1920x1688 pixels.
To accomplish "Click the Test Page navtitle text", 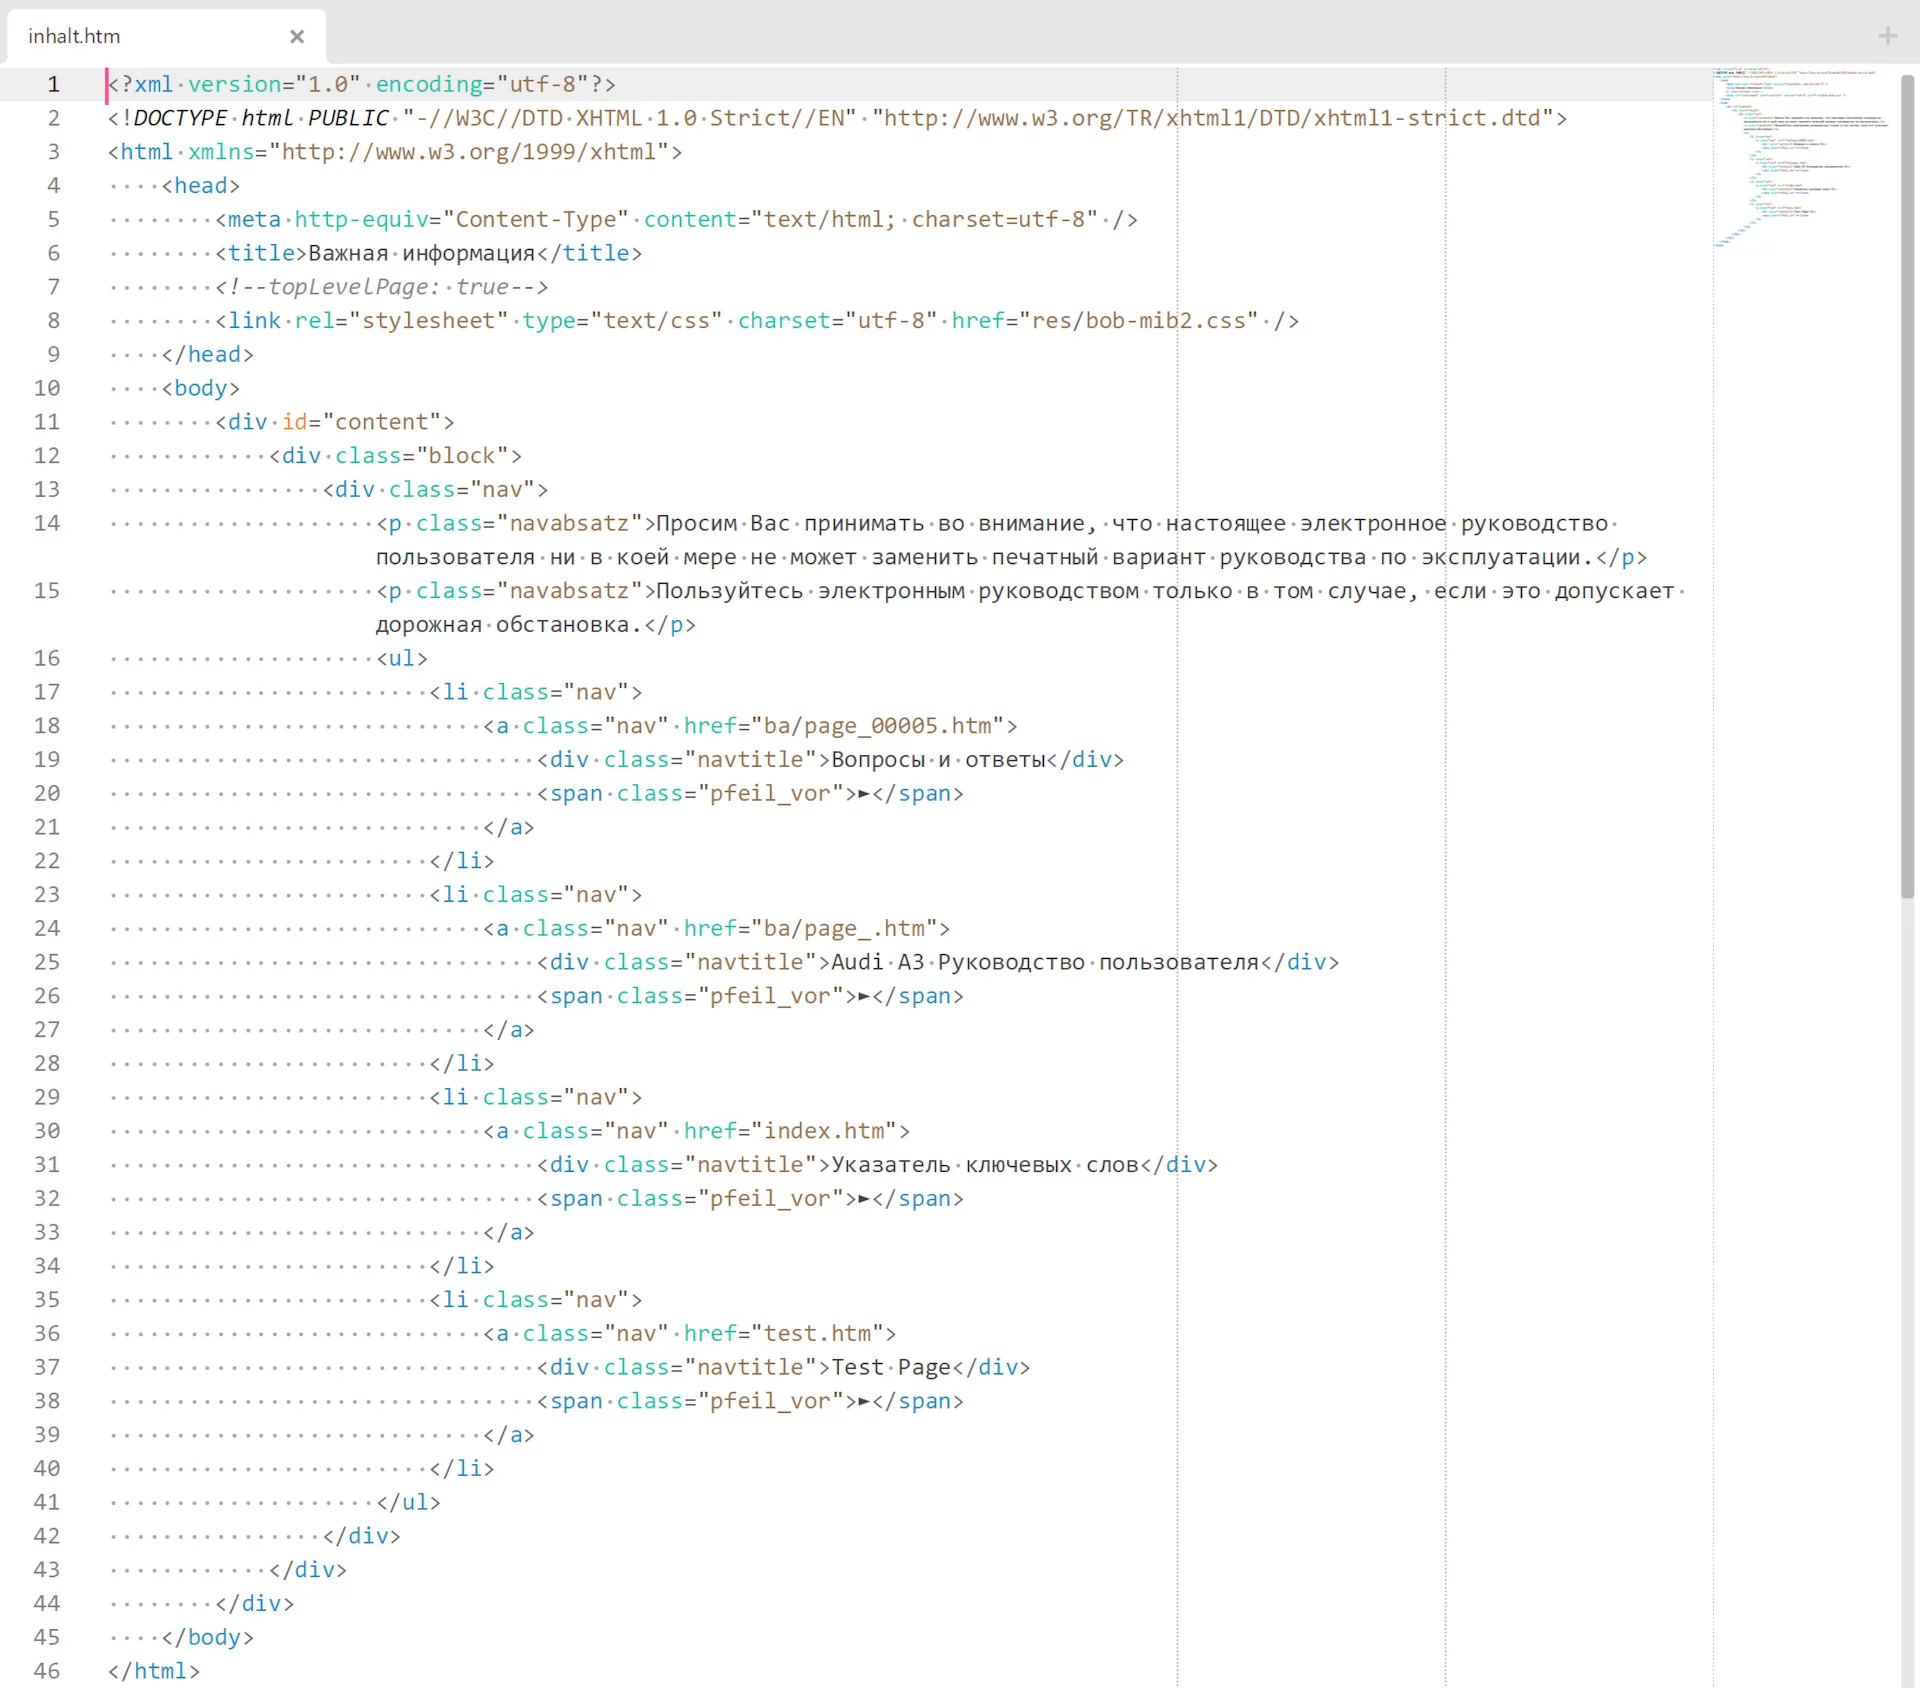I will click(890, 1367).
